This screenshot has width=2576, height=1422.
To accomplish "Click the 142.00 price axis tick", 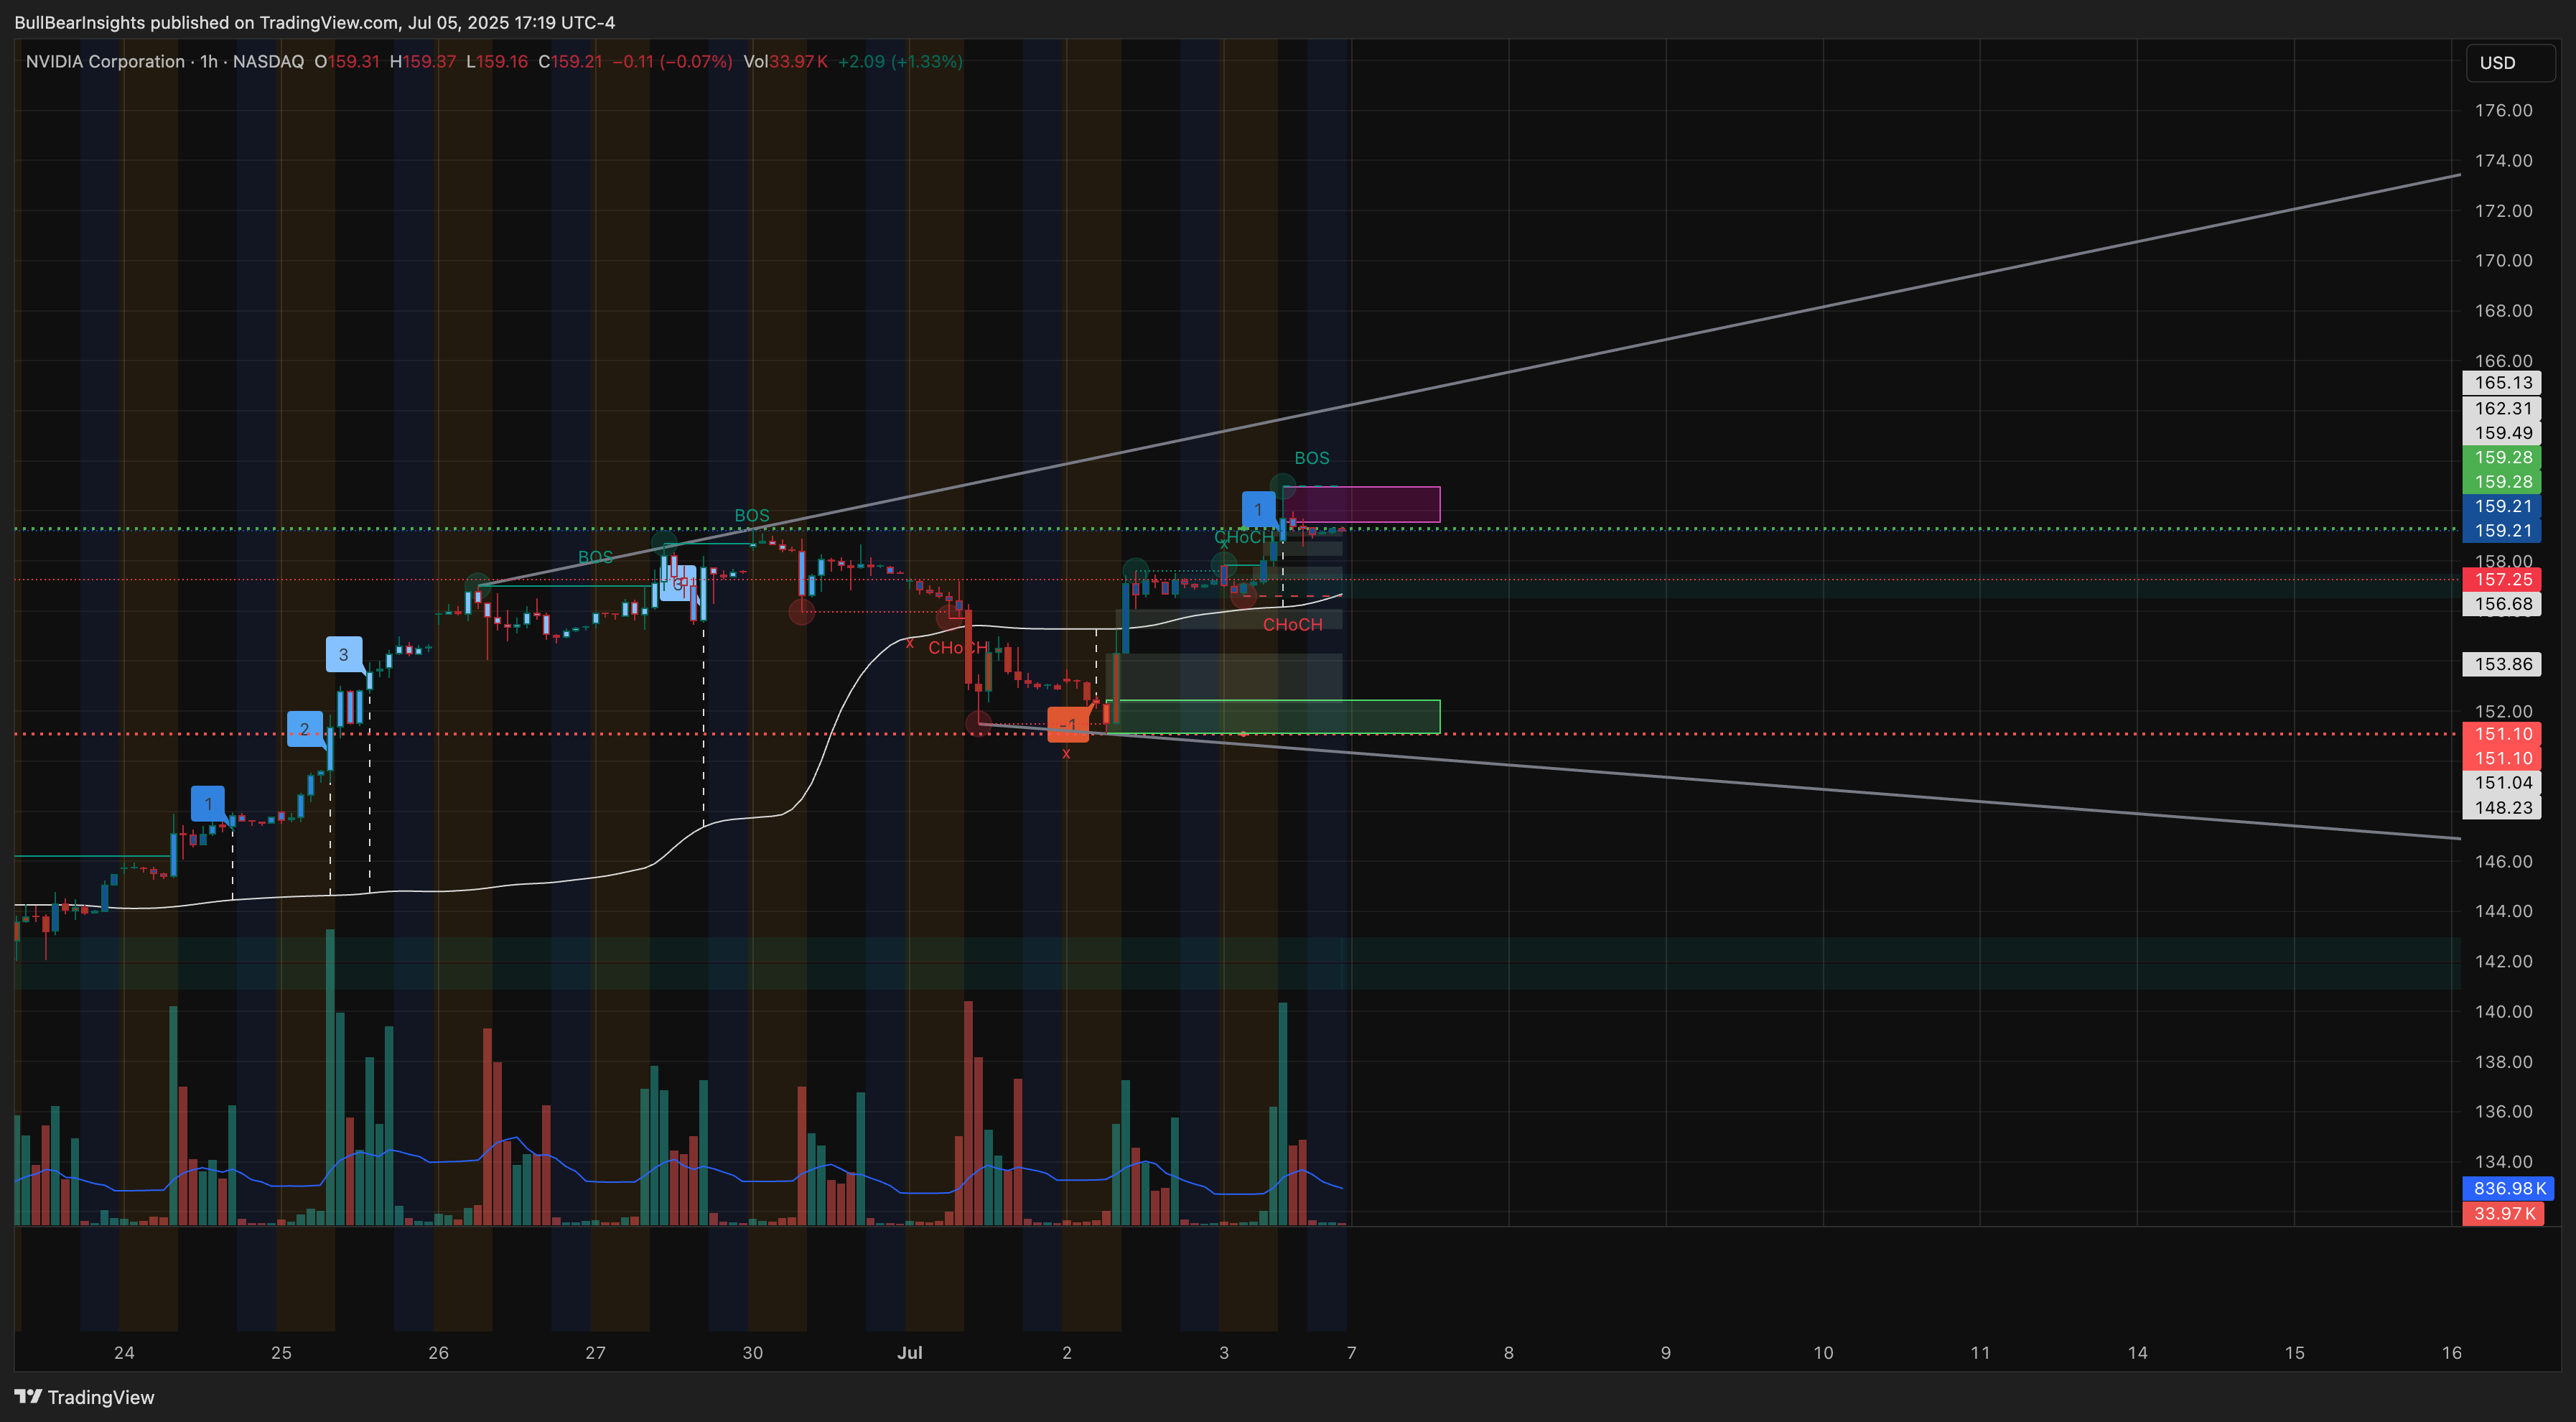I will (x=2503, y=961).
